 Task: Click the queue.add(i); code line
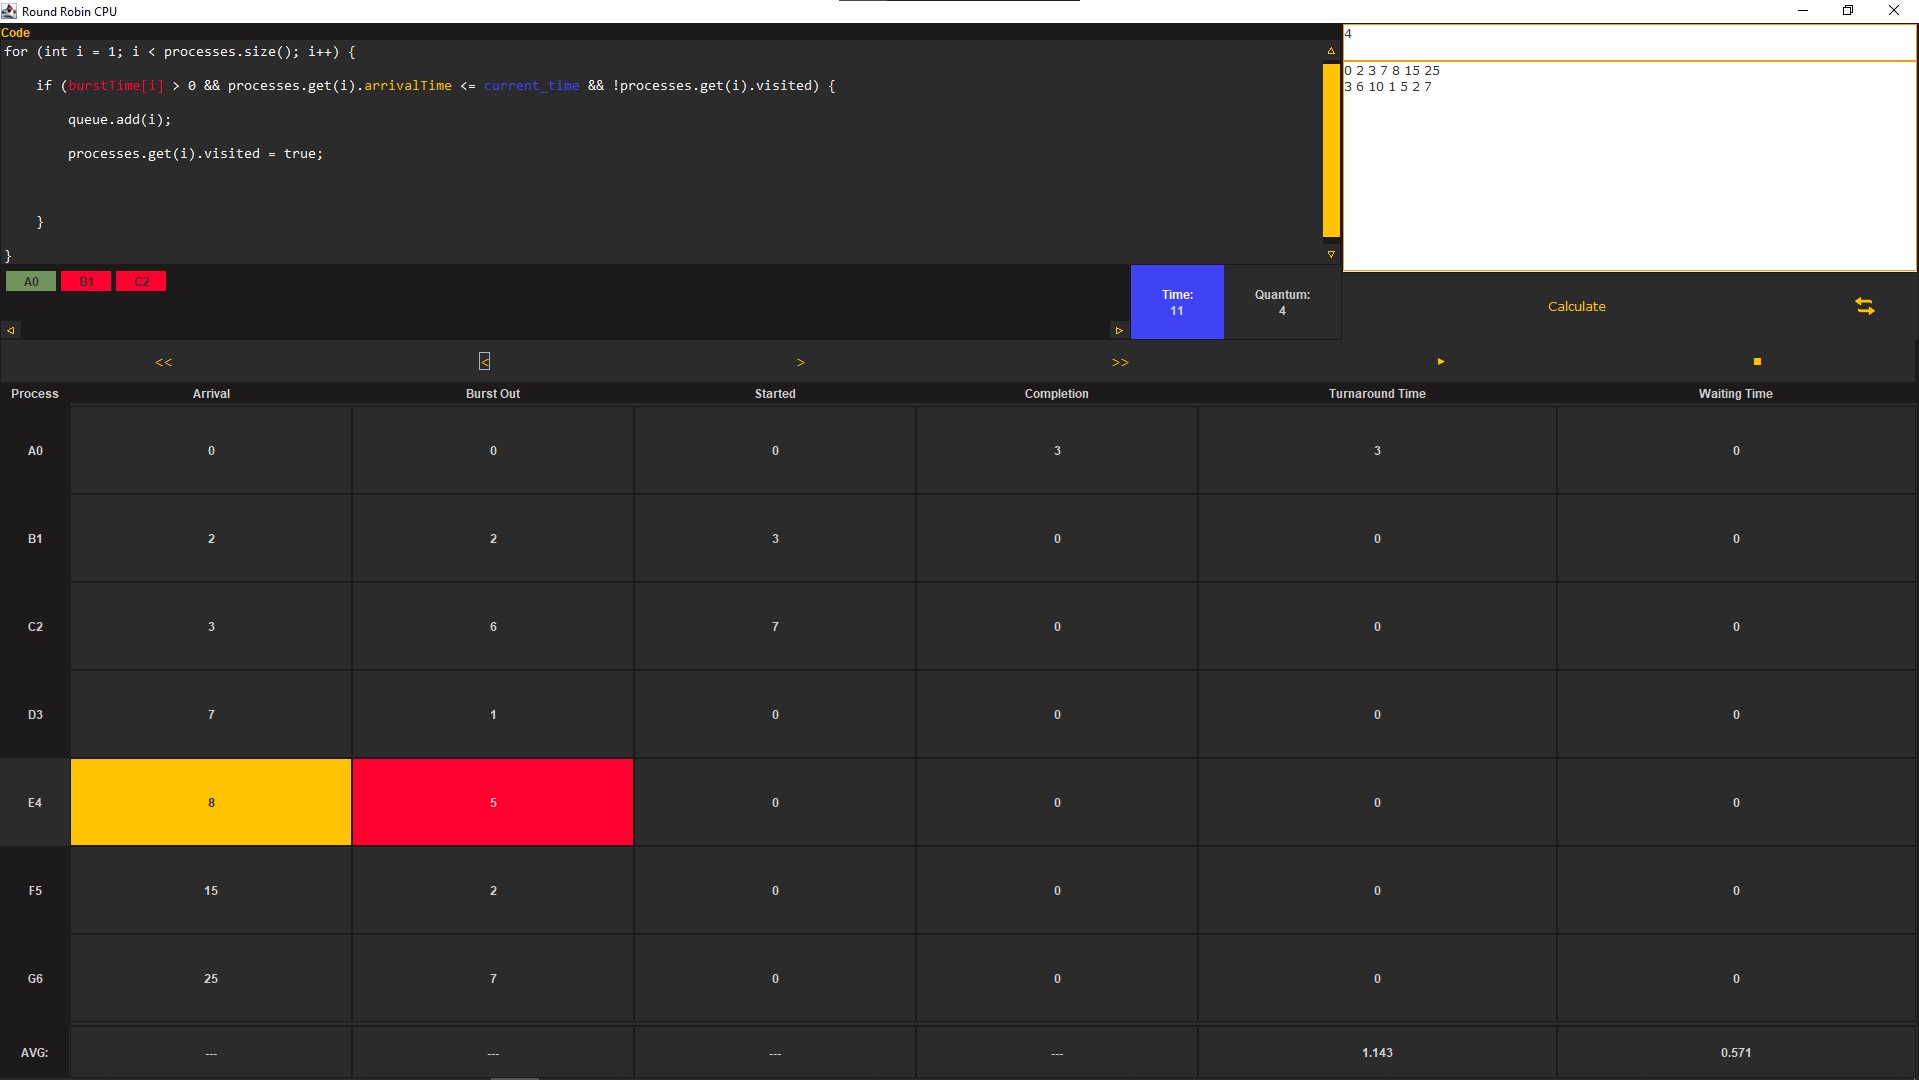pyautogui.click(x=119, y=120)
